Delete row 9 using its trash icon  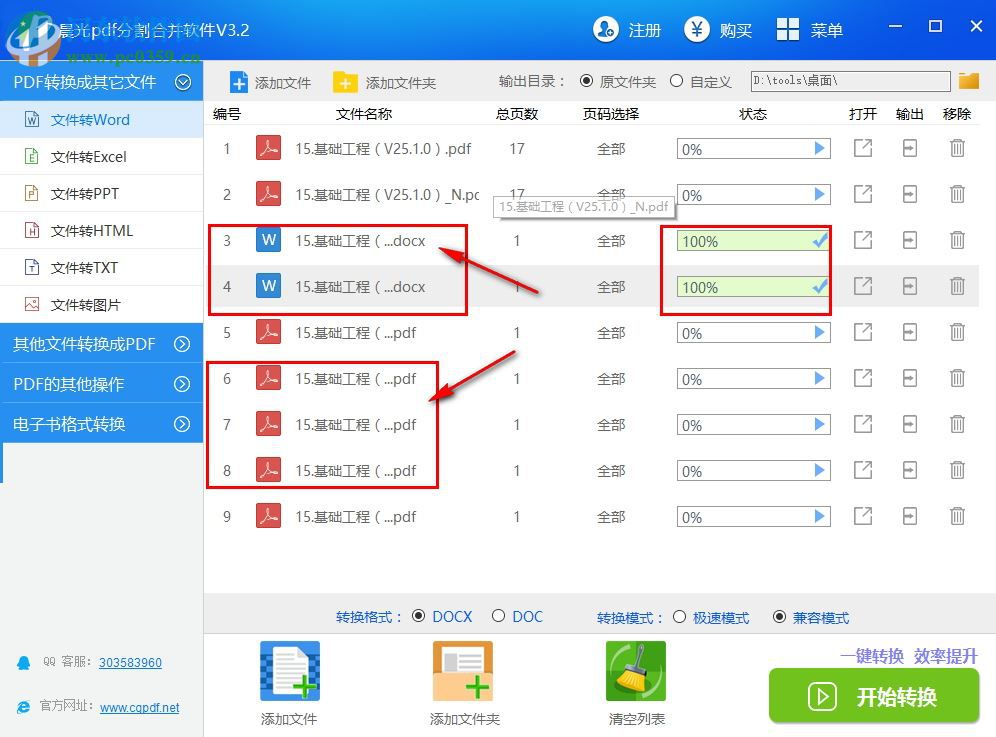click(x=957, y=517)
